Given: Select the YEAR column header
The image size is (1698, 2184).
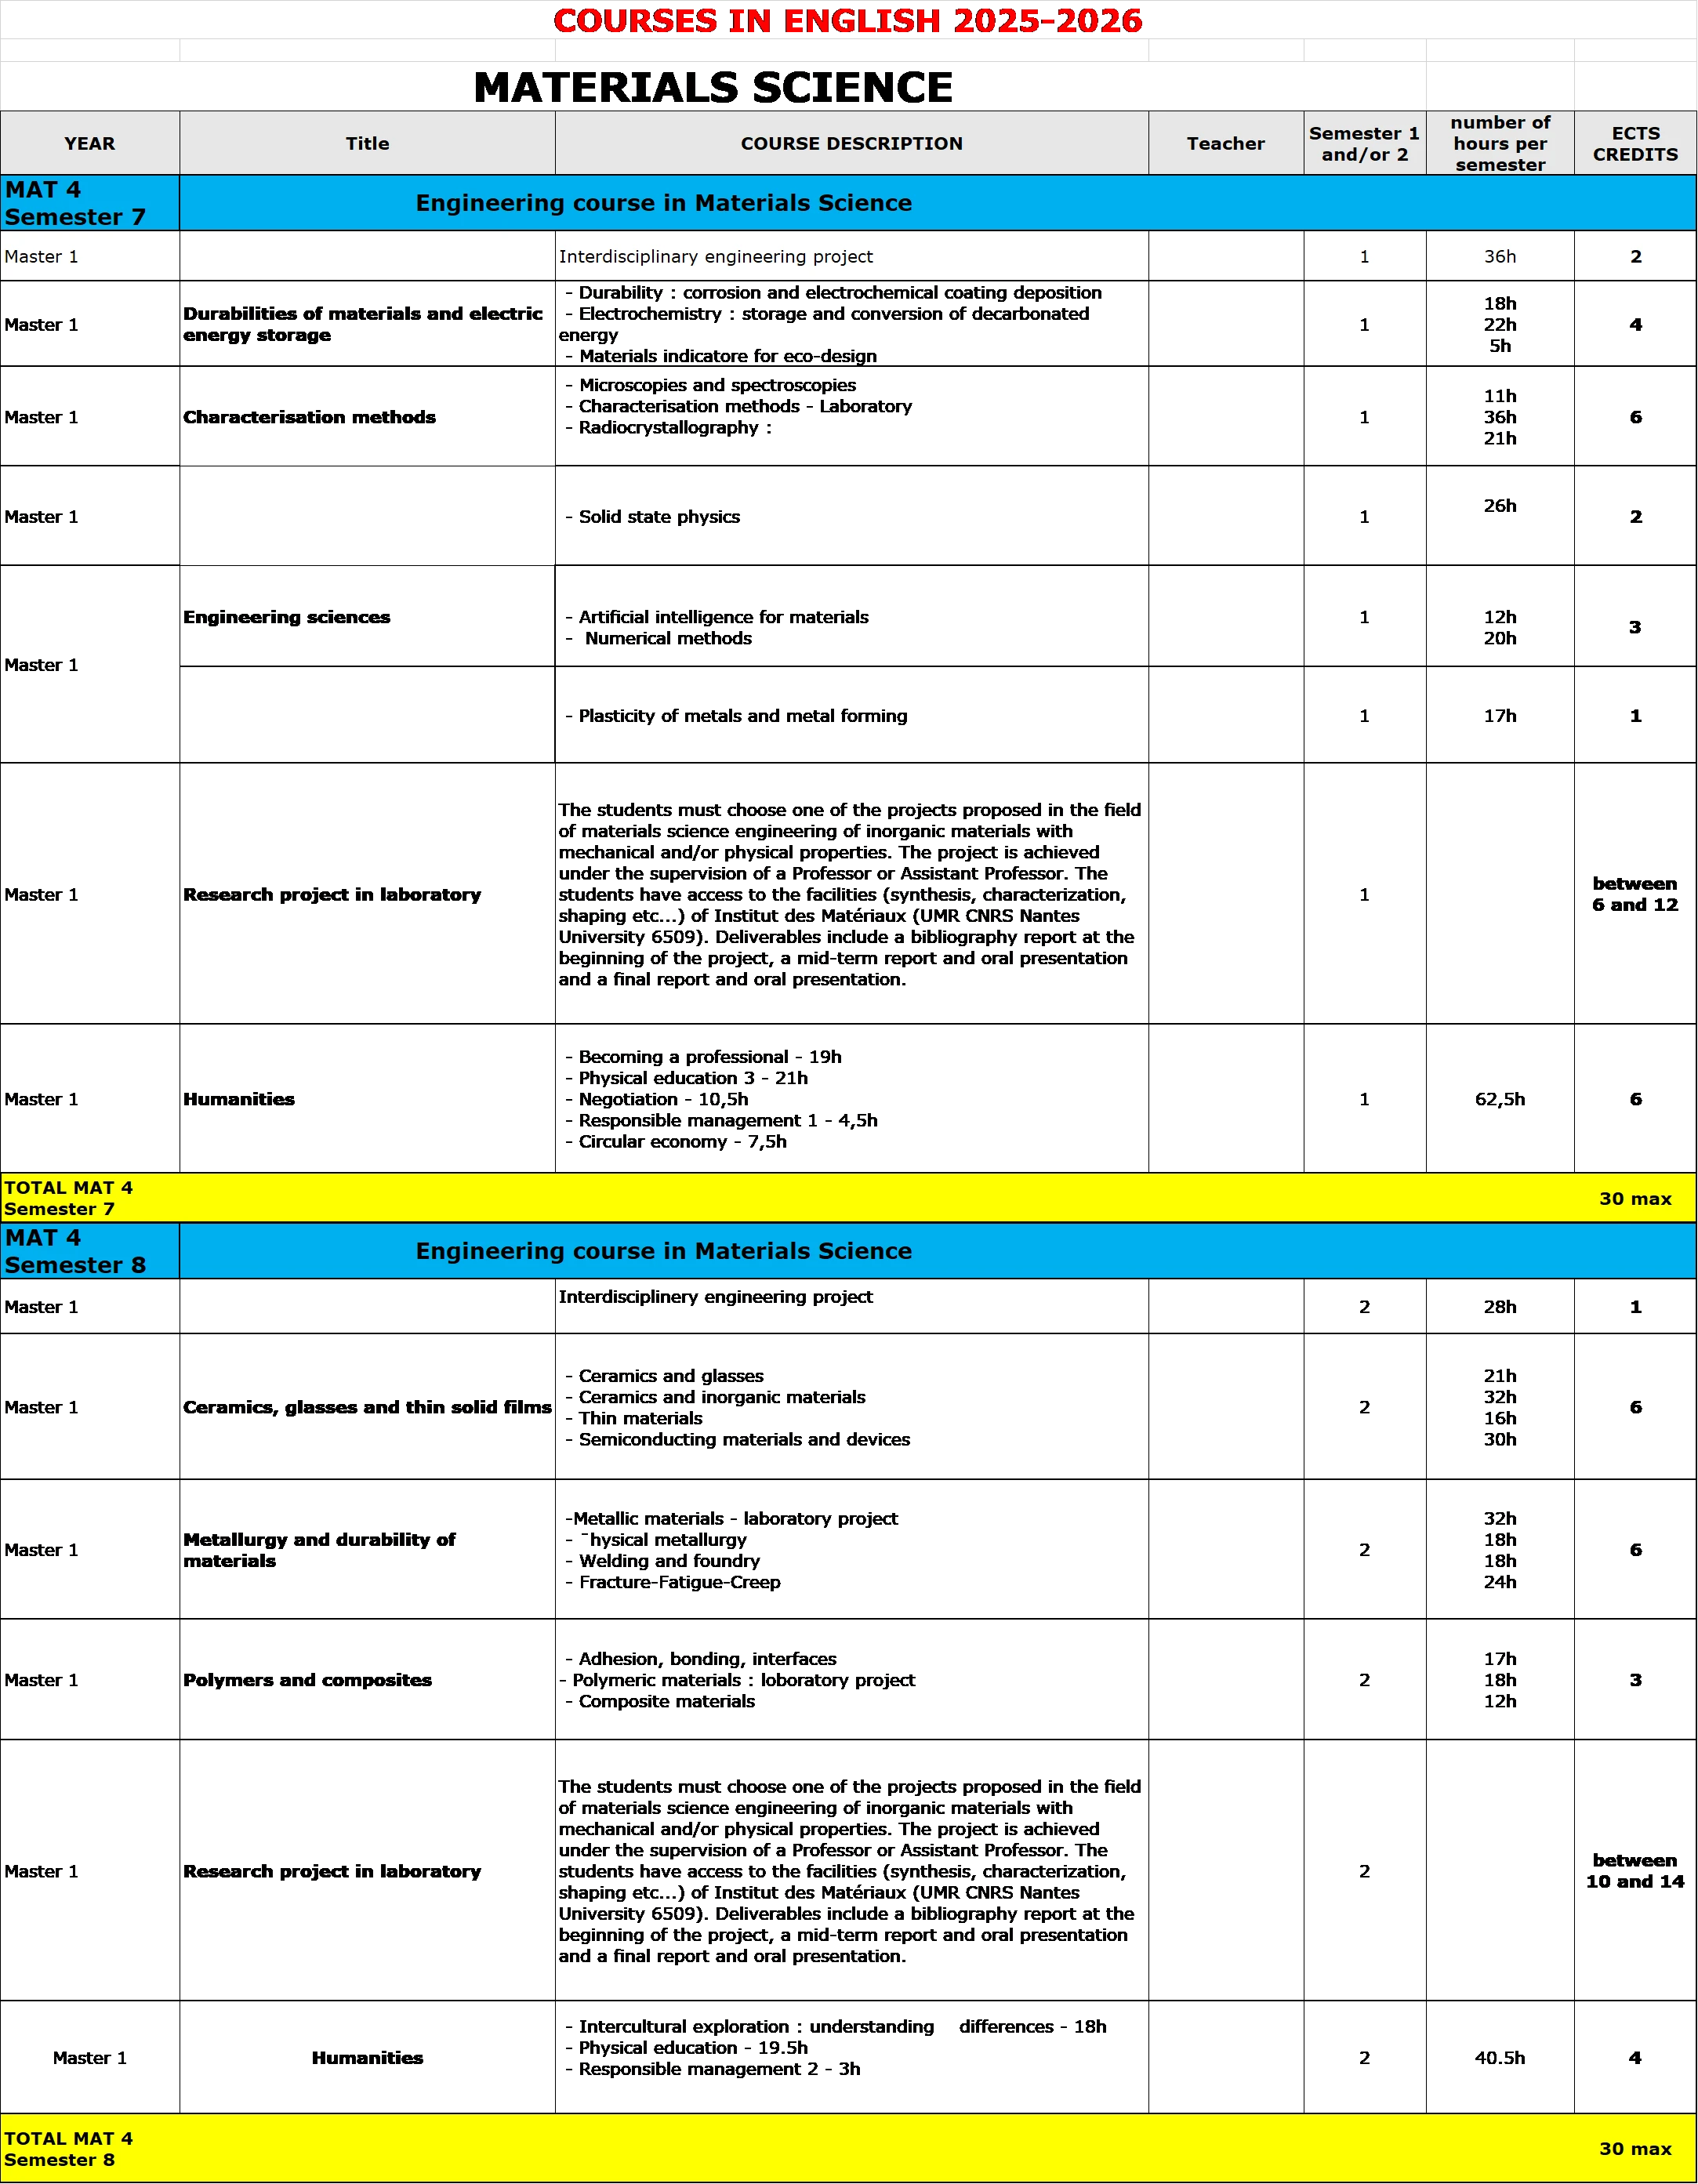Looking at the screenshot, I should pyautogui.click(x=90, y=143).
